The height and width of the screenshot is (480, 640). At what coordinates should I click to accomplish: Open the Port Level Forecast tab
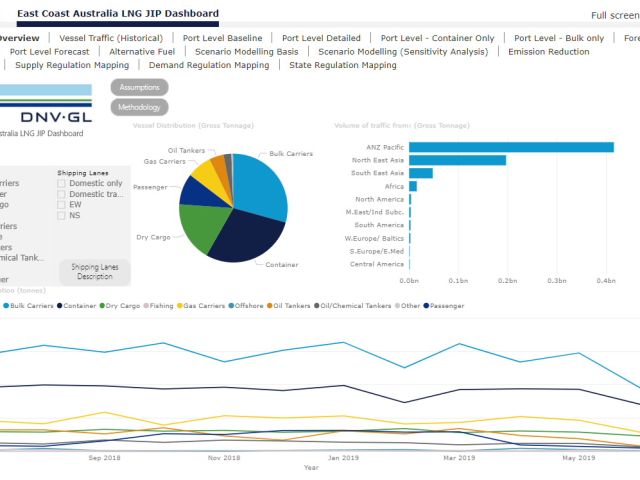pyautogui.click(x=49, y=52)
